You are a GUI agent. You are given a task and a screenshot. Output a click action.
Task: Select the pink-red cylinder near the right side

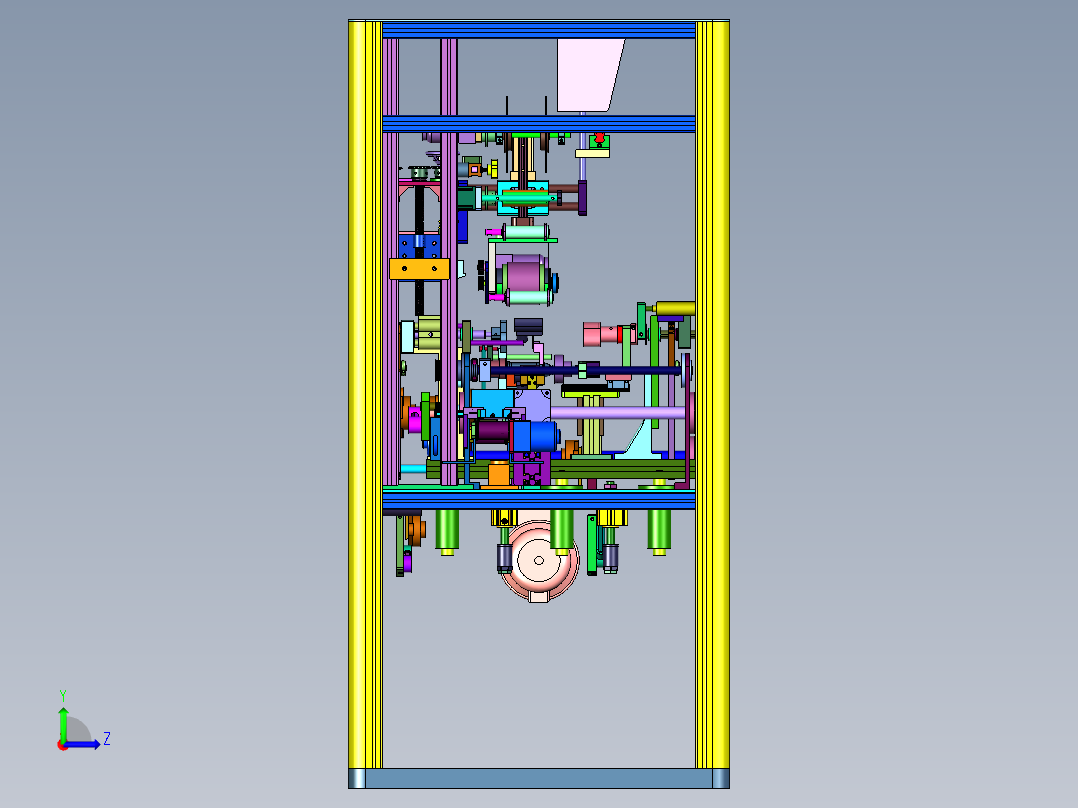point(602,335)
